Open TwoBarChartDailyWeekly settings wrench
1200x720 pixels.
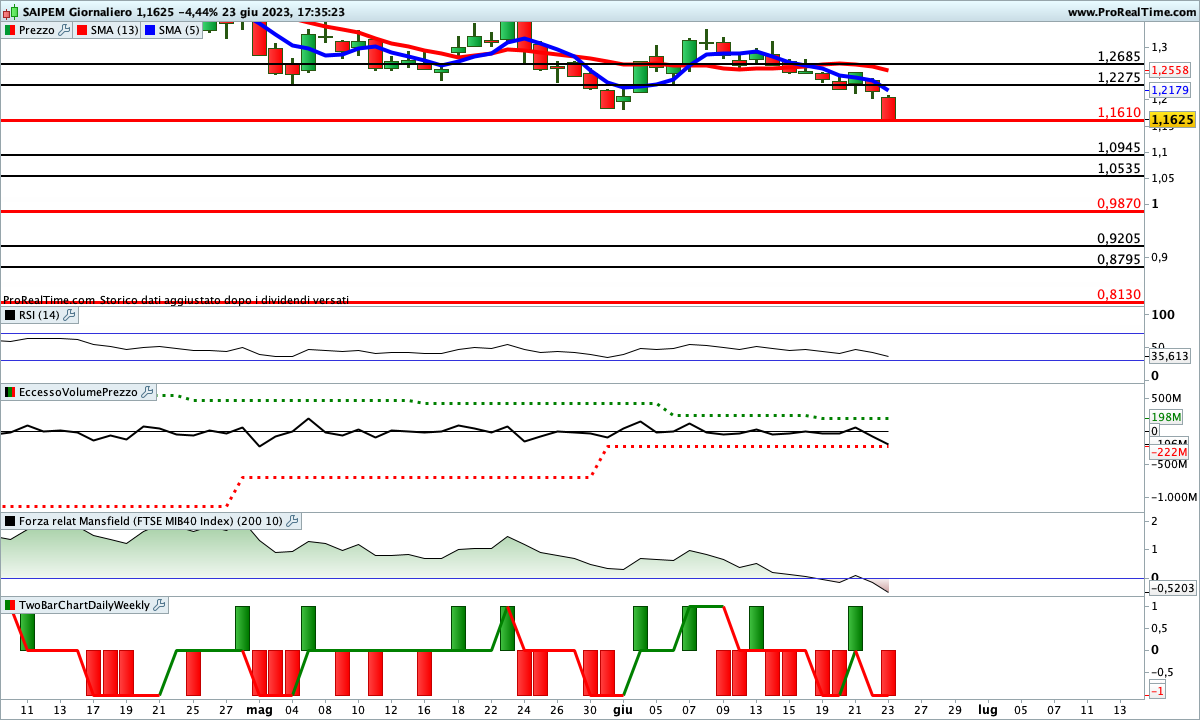pyautogui.click(x=160, y=605)
